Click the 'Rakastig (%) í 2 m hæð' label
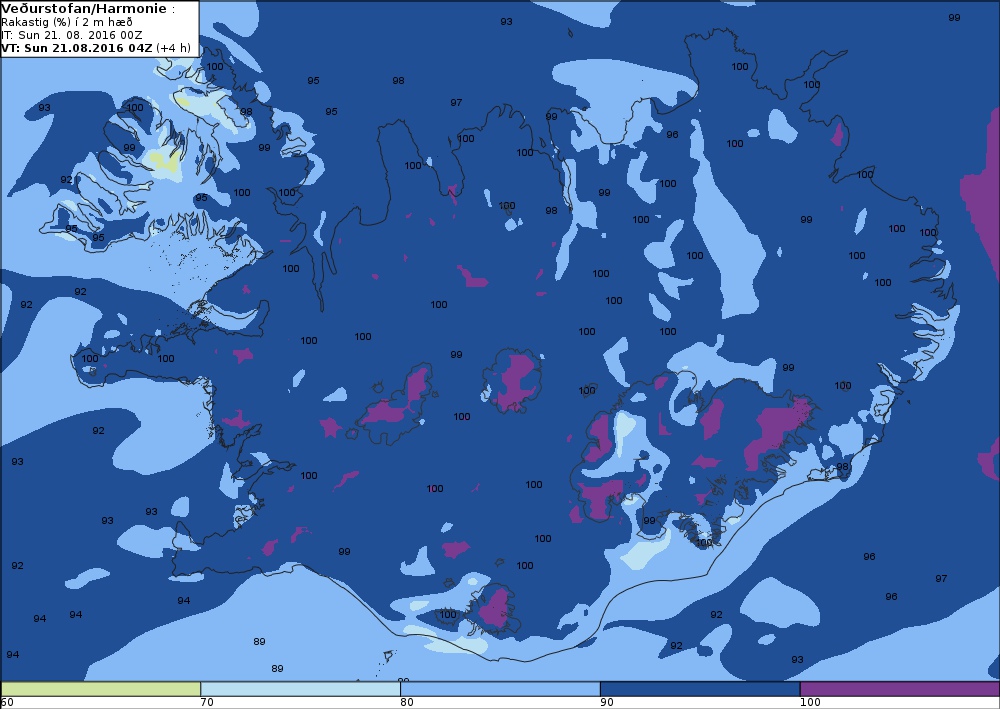 pyautogui.click(x=67, y=22)
